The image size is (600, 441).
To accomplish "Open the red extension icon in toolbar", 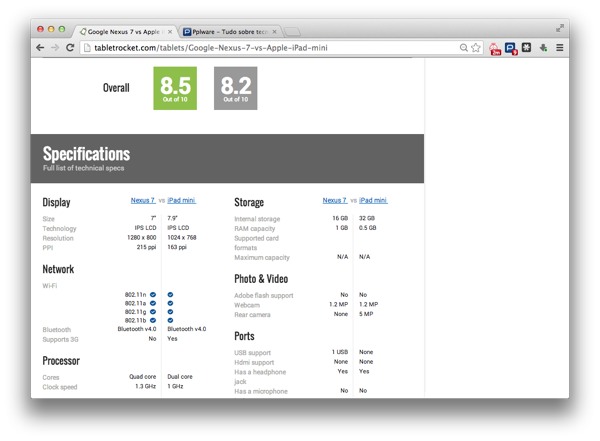I will point(495,49).
